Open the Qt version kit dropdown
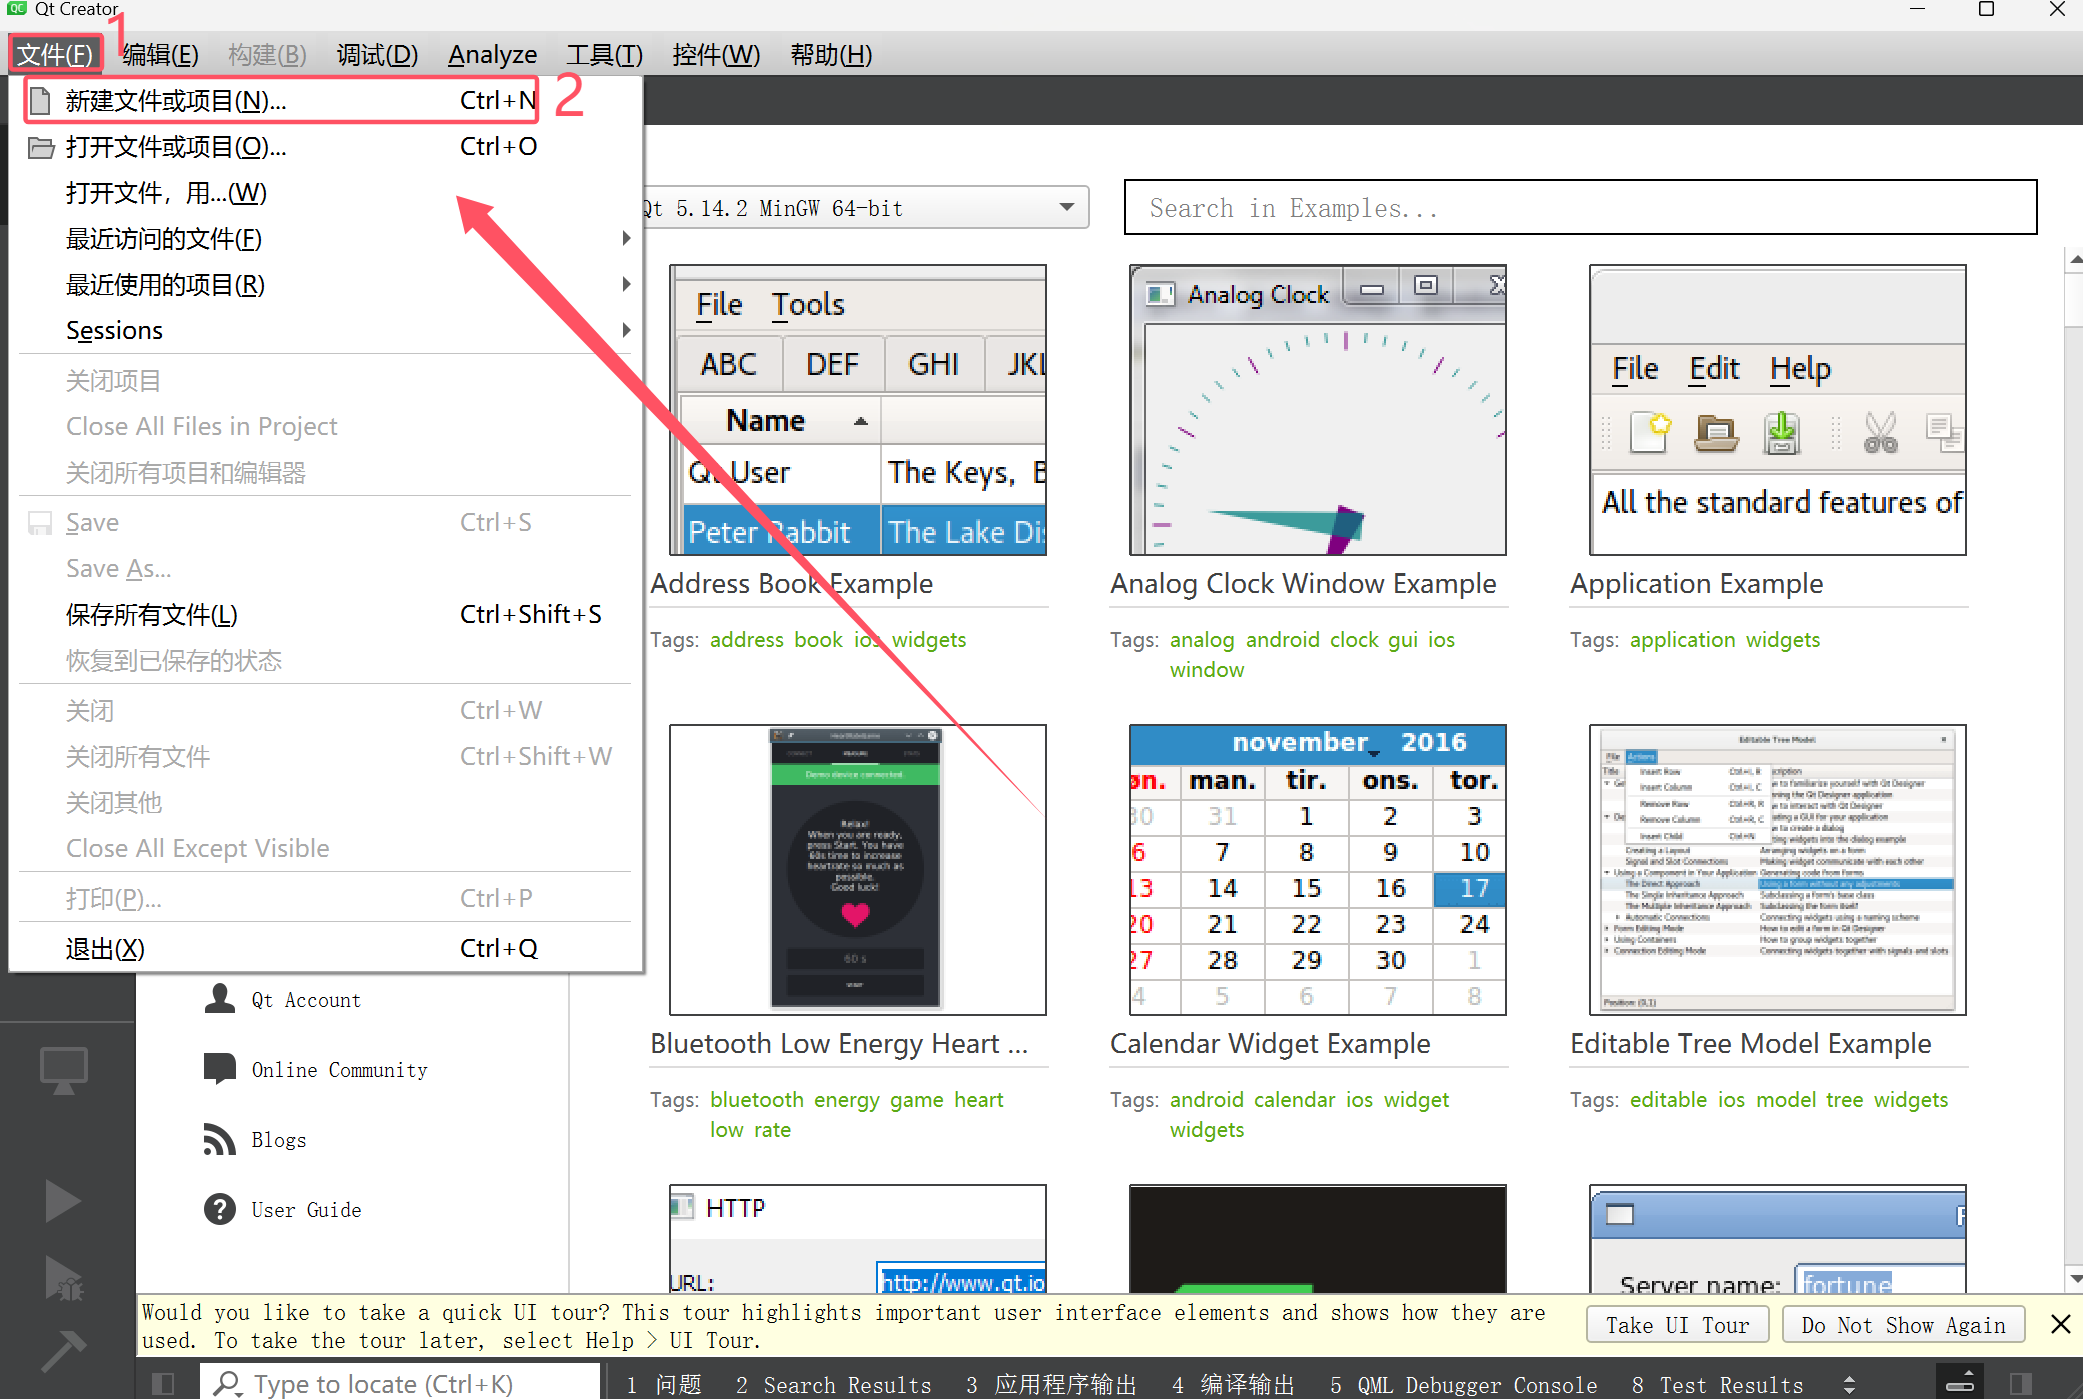 tap(867, 208)
